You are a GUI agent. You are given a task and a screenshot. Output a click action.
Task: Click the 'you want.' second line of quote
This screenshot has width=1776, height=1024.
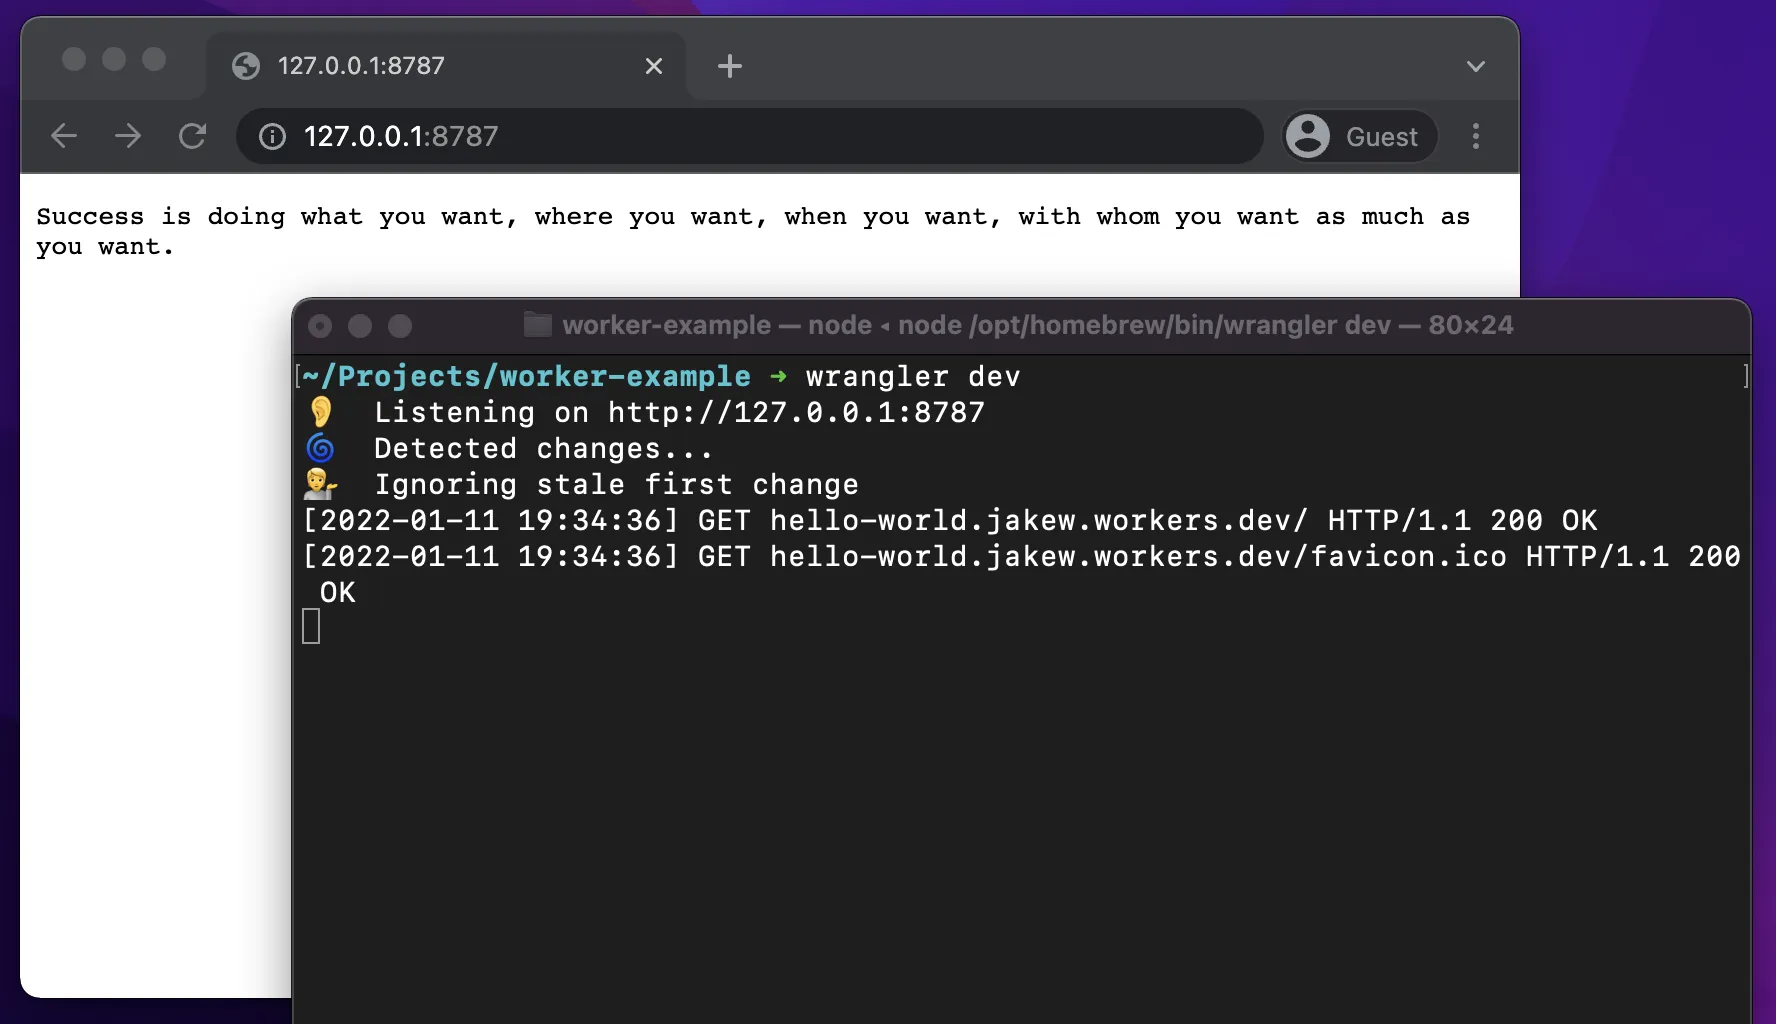click(105, 247)
